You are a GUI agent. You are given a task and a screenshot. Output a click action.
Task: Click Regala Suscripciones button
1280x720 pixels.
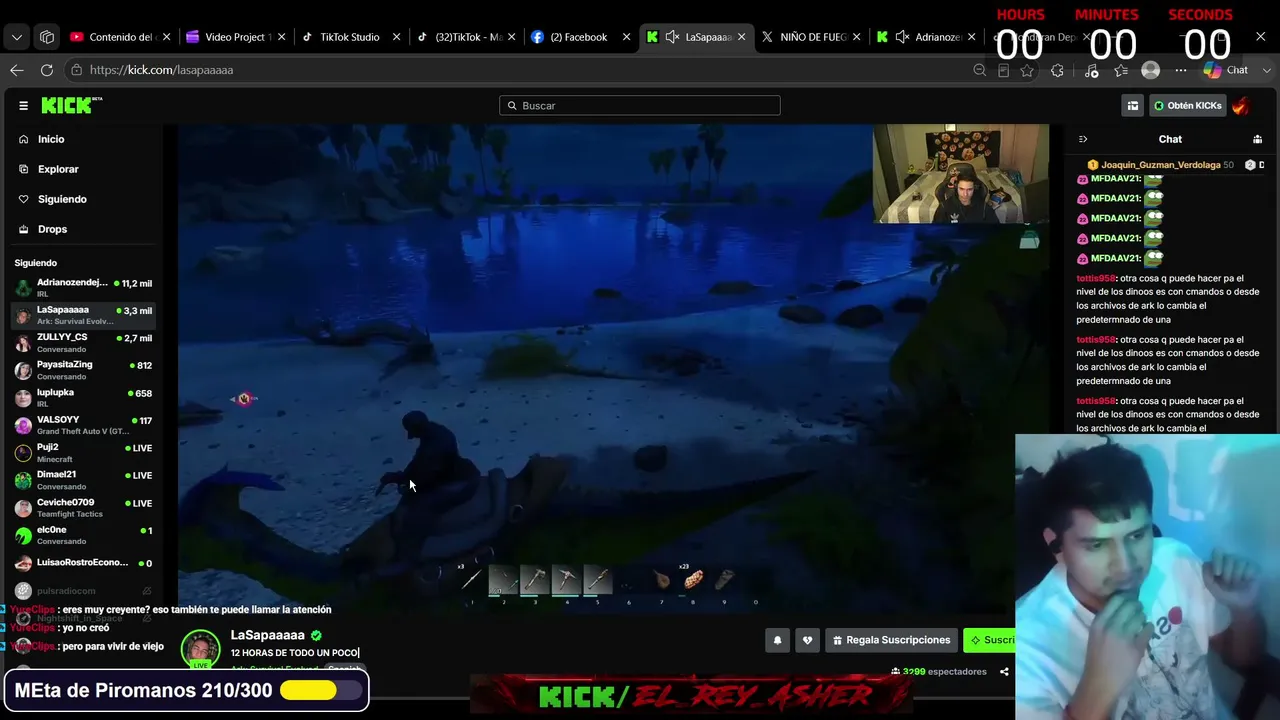890,640
